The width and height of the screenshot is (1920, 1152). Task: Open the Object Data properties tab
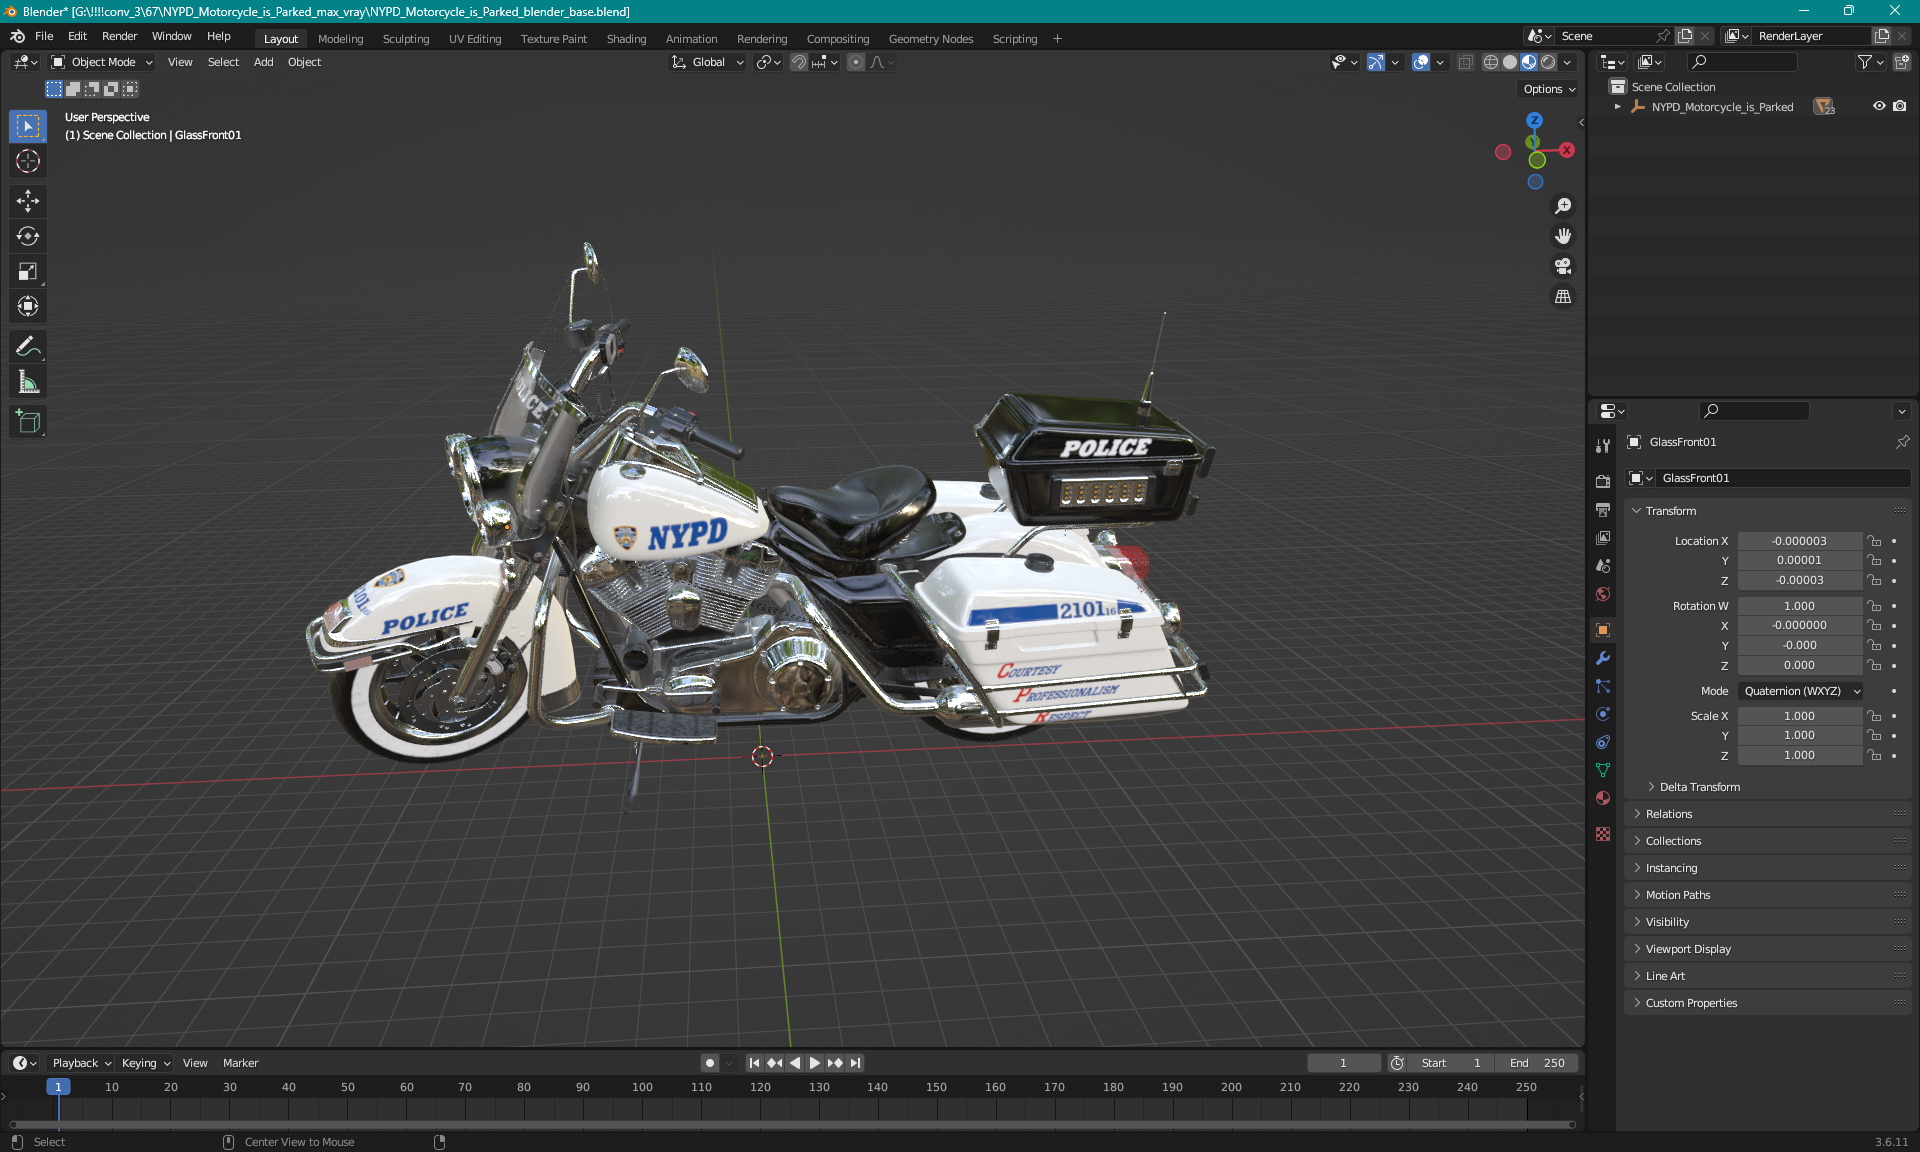1603,770
